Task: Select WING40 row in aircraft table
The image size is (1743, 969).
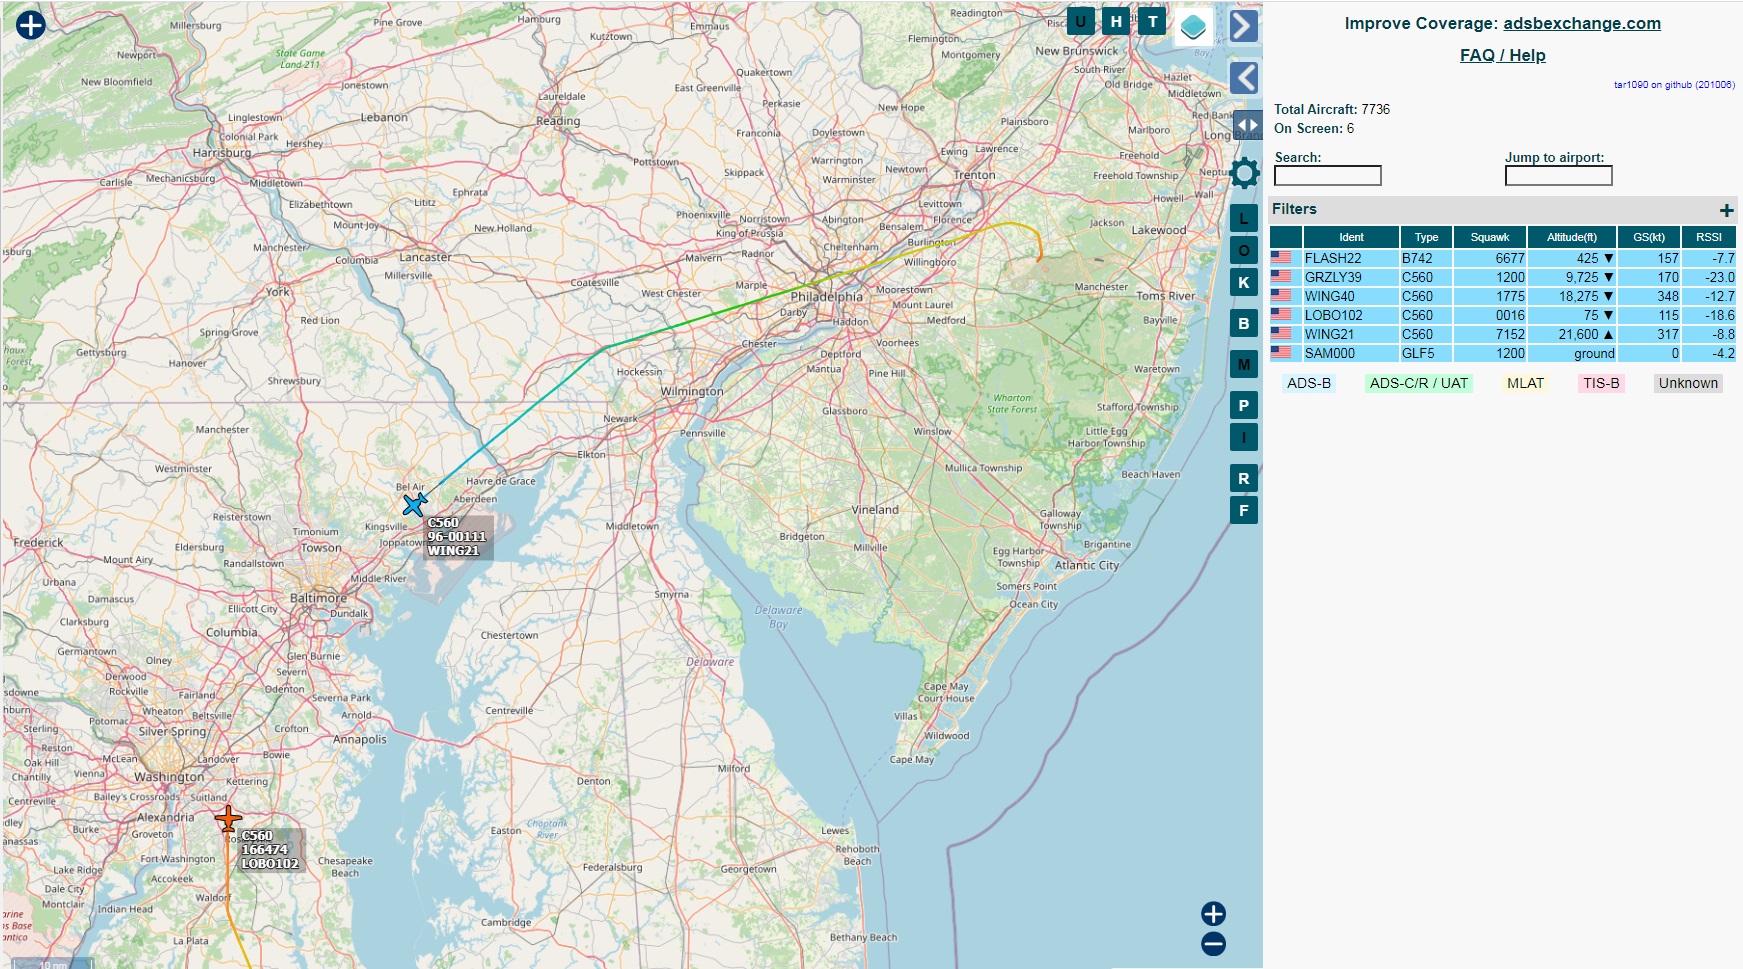Action: tap(1503, 296)
